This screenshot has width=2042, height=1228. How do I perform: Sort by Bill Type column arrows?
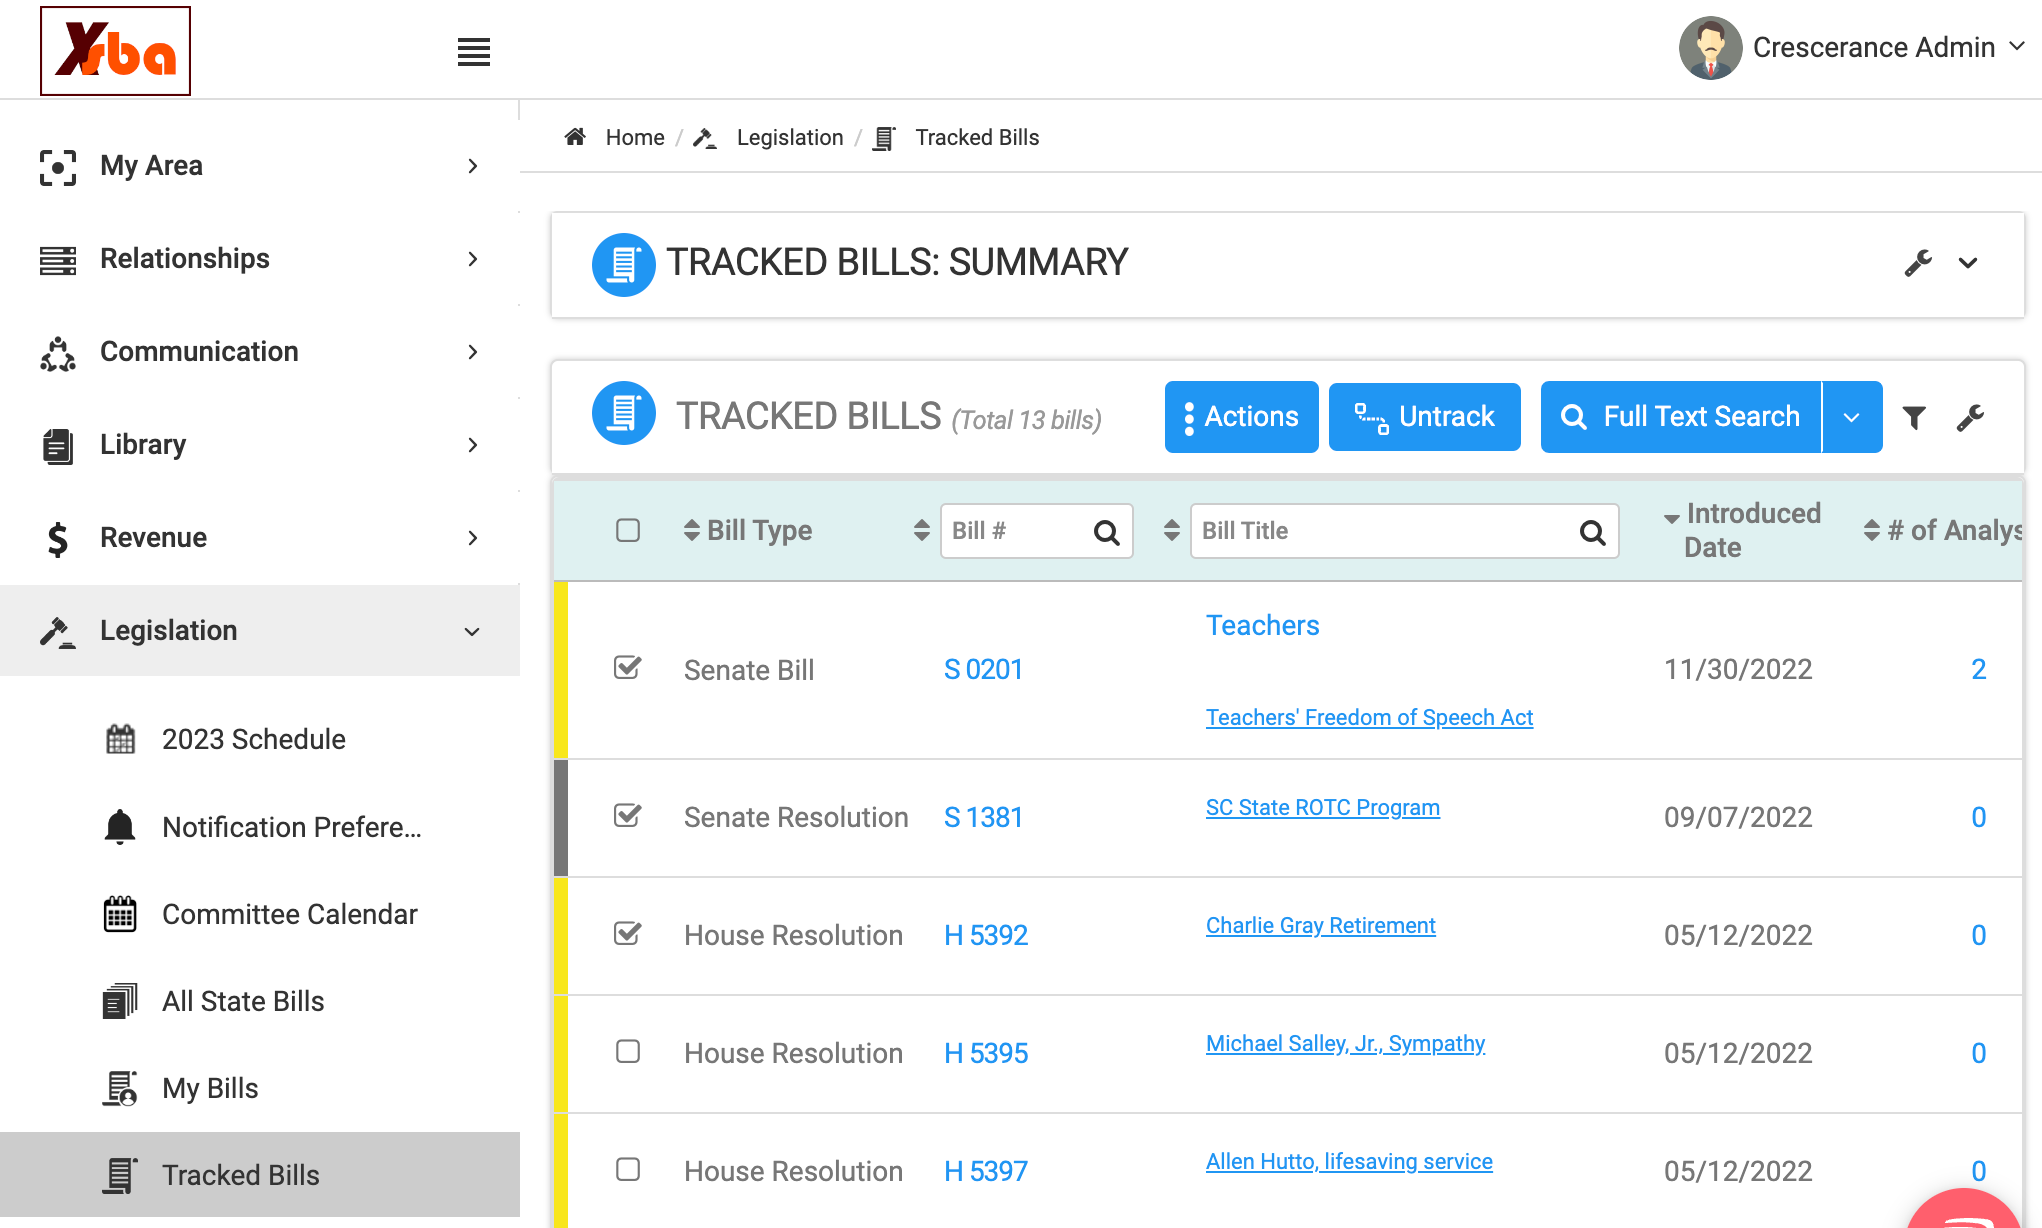coord(691,530)
